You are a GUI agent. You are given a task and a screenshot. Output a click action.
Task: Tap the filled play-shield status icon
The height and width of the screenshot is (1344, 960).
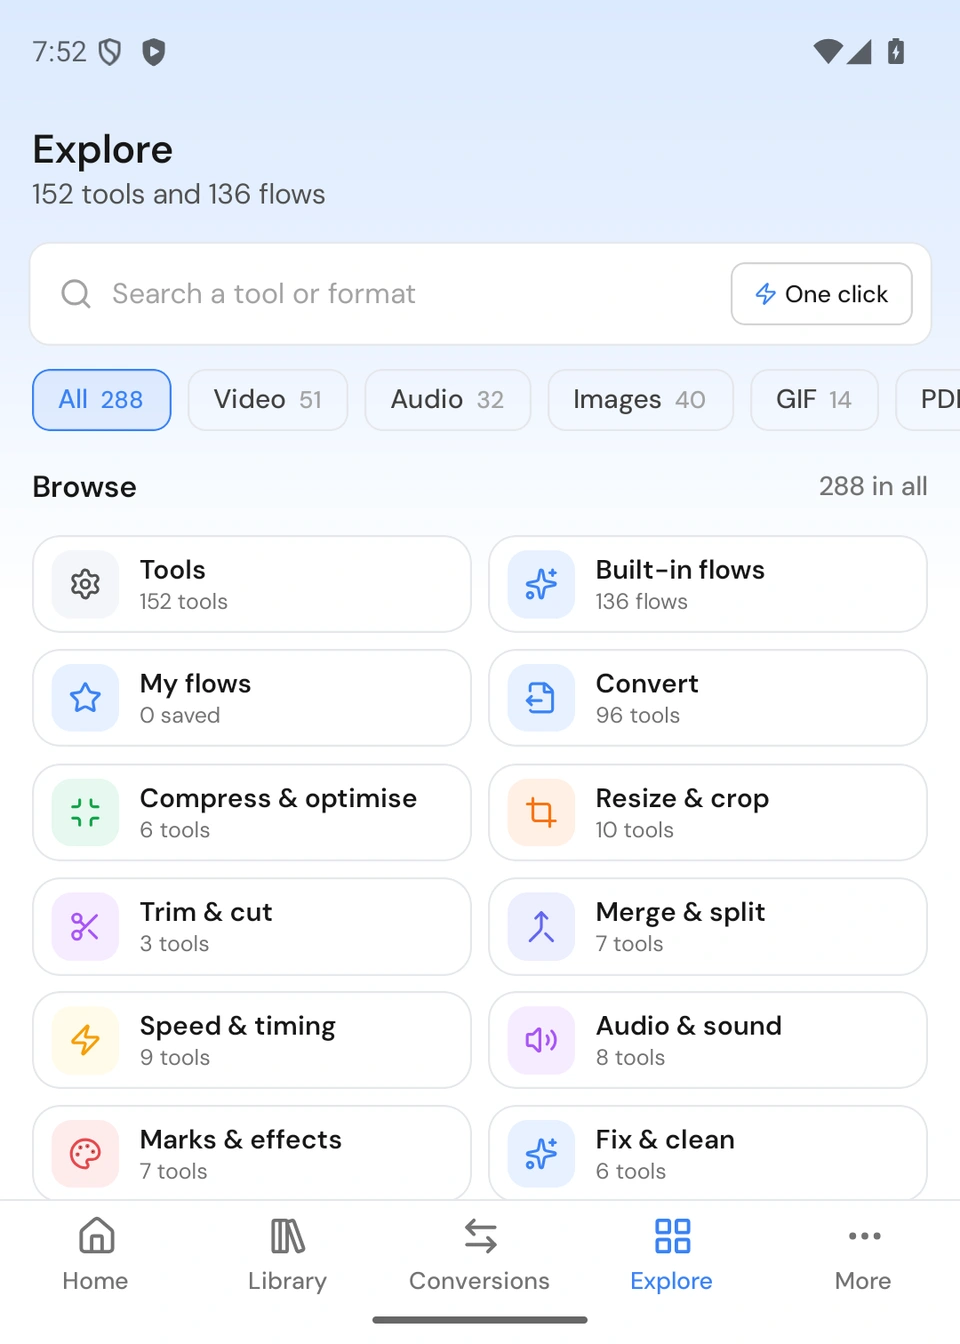coord(153,52)
